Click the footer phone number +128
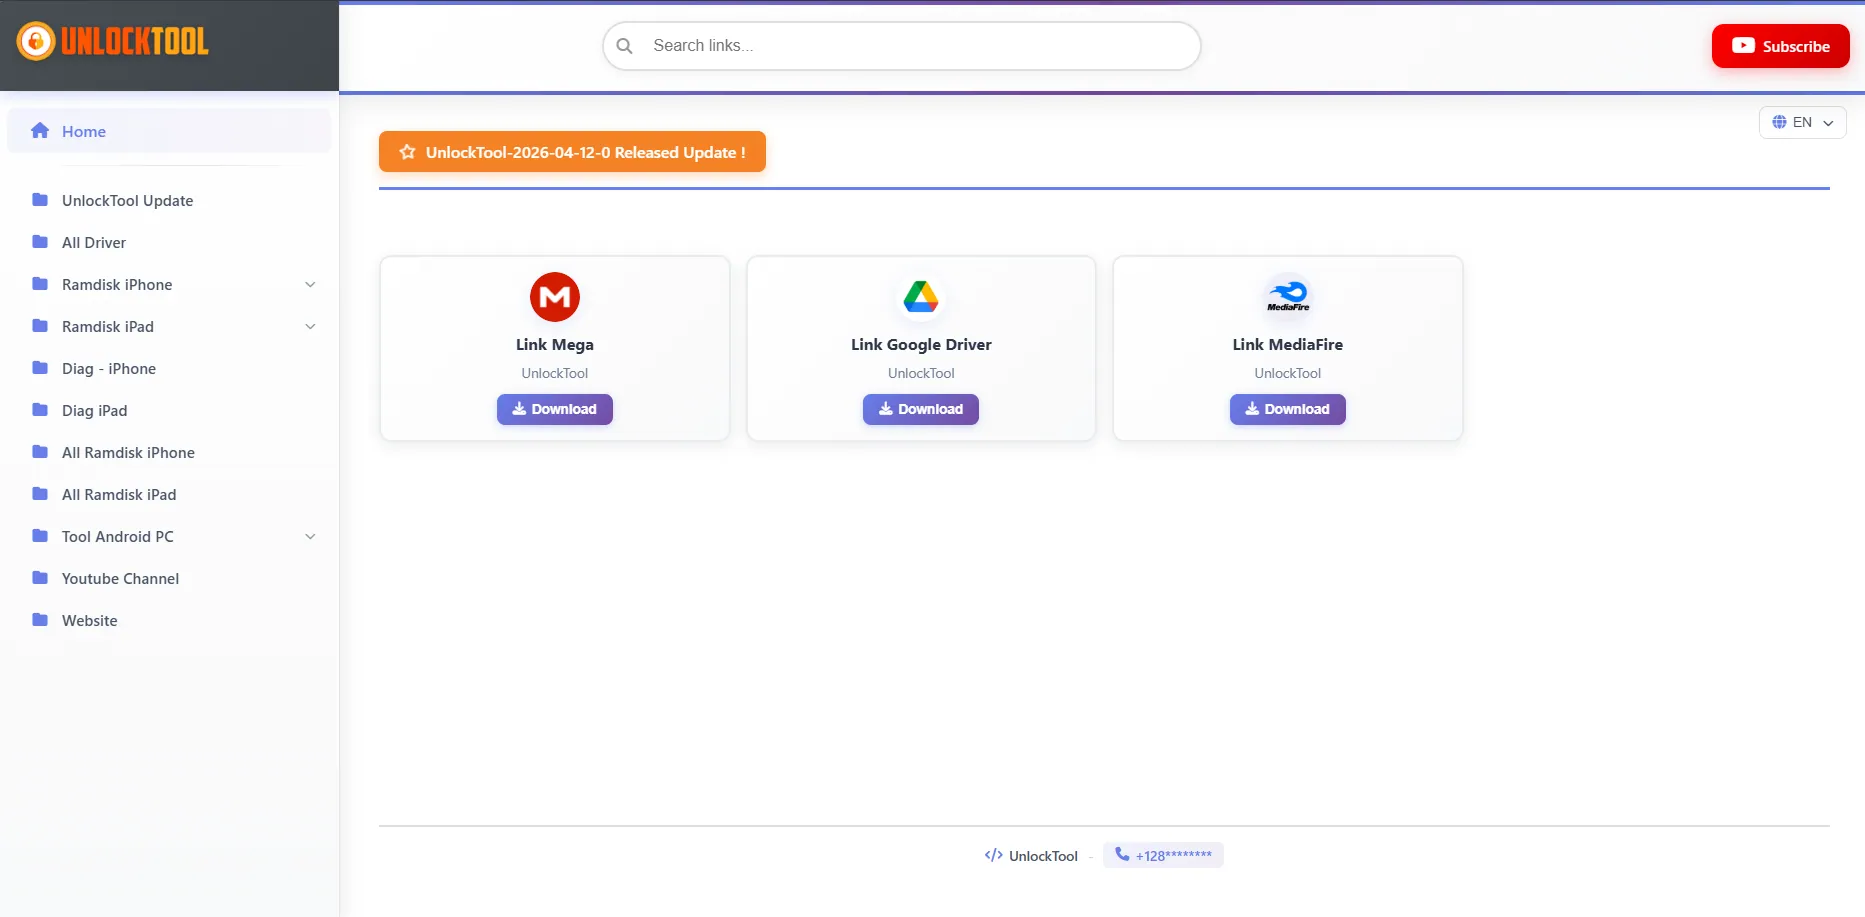The height and width of the screenshot is (917, 1865). (1163, 855)
